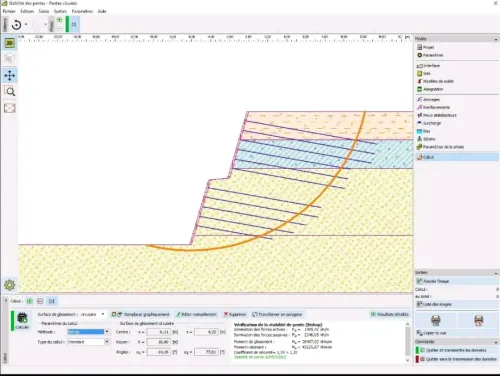Click Editer manuellement button
Screen dimensions: 500x376
(197, 314)
